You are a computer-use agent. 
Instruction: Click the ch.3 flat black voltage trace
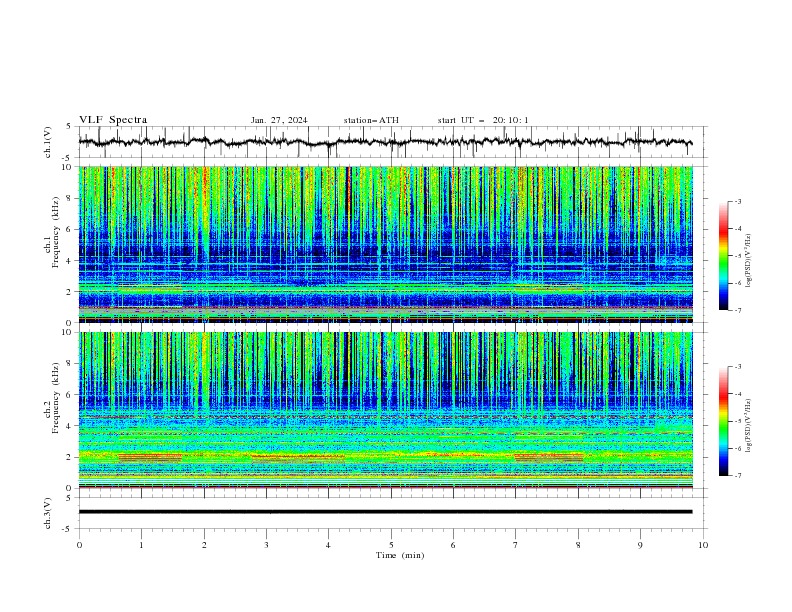click(385, 512)
